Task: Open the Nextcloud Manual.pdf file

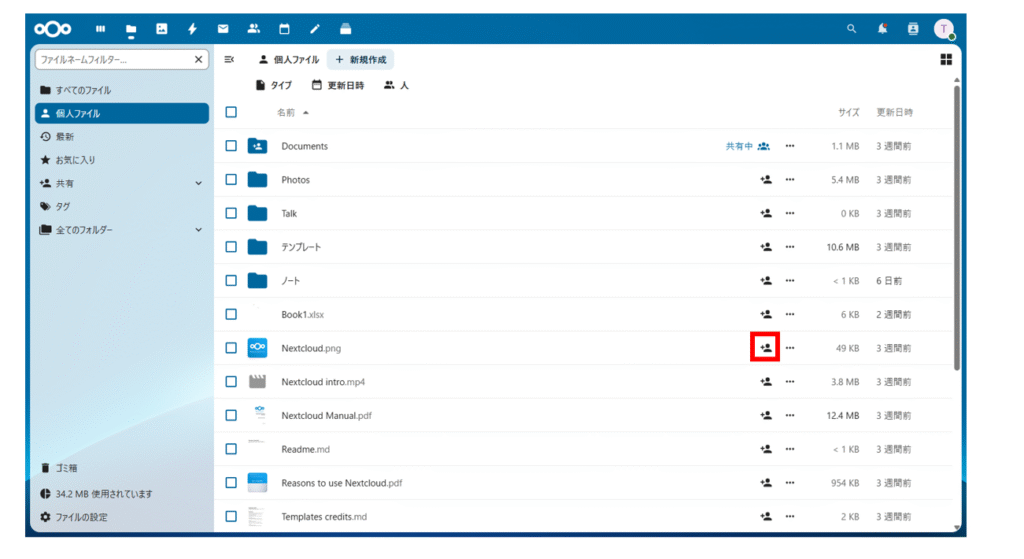Action: coord(327,415)
